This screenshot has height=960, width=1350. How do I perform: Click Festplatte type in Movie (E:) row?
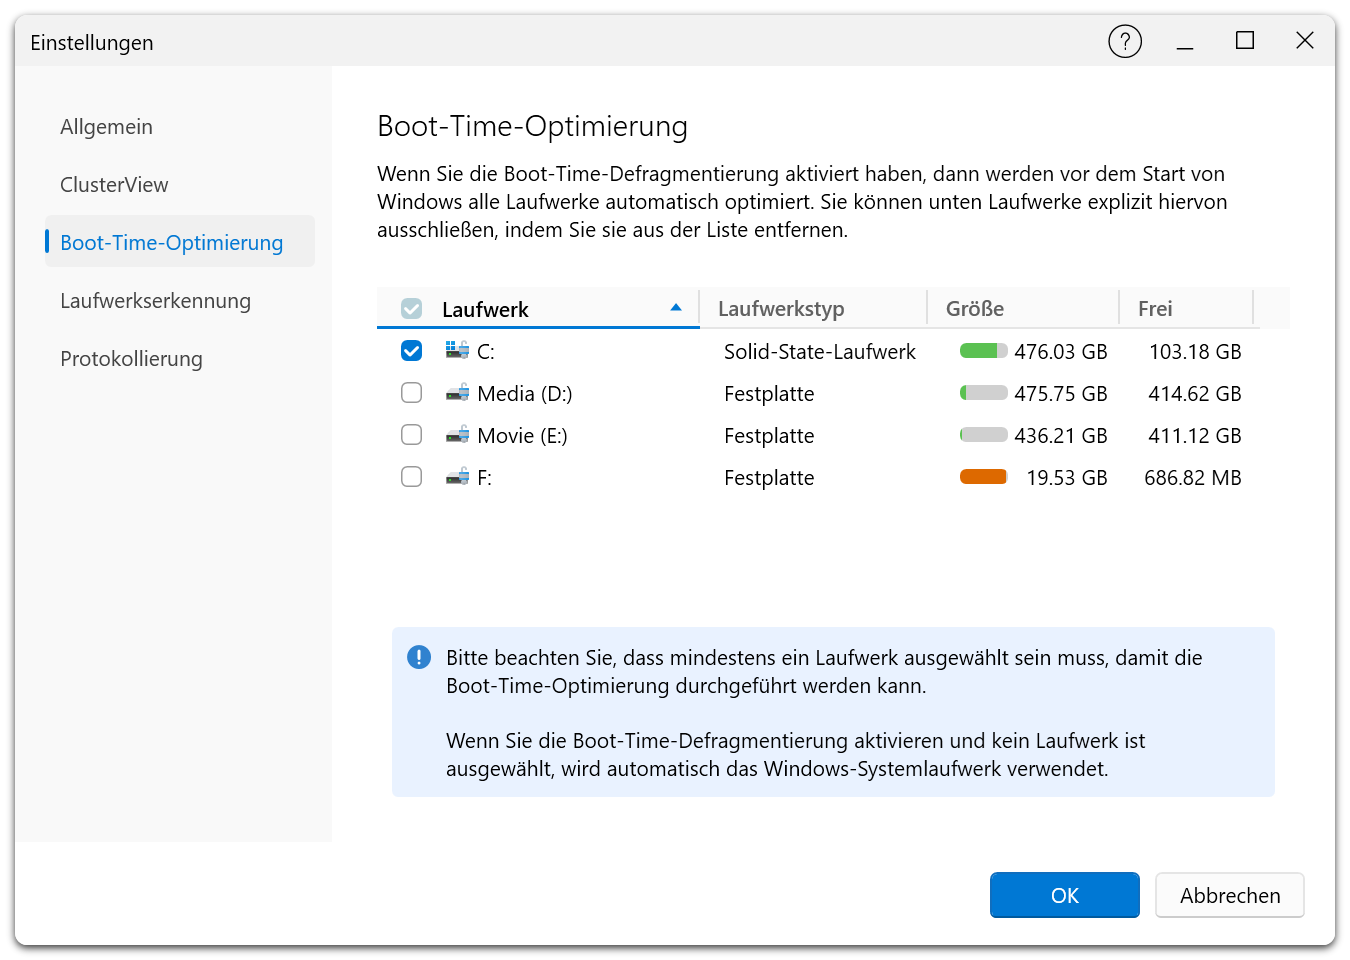tap(769, 436)
